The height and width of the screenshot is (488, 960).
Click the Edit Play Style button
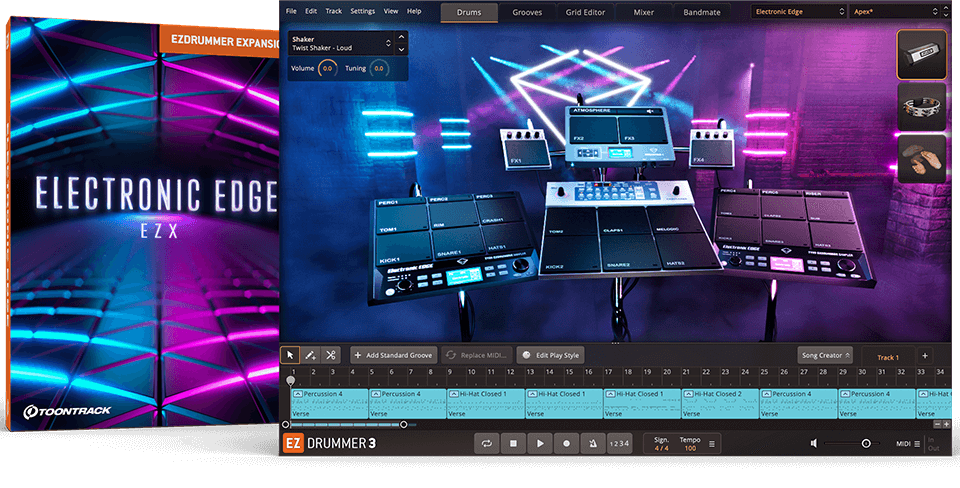[550, 355]
